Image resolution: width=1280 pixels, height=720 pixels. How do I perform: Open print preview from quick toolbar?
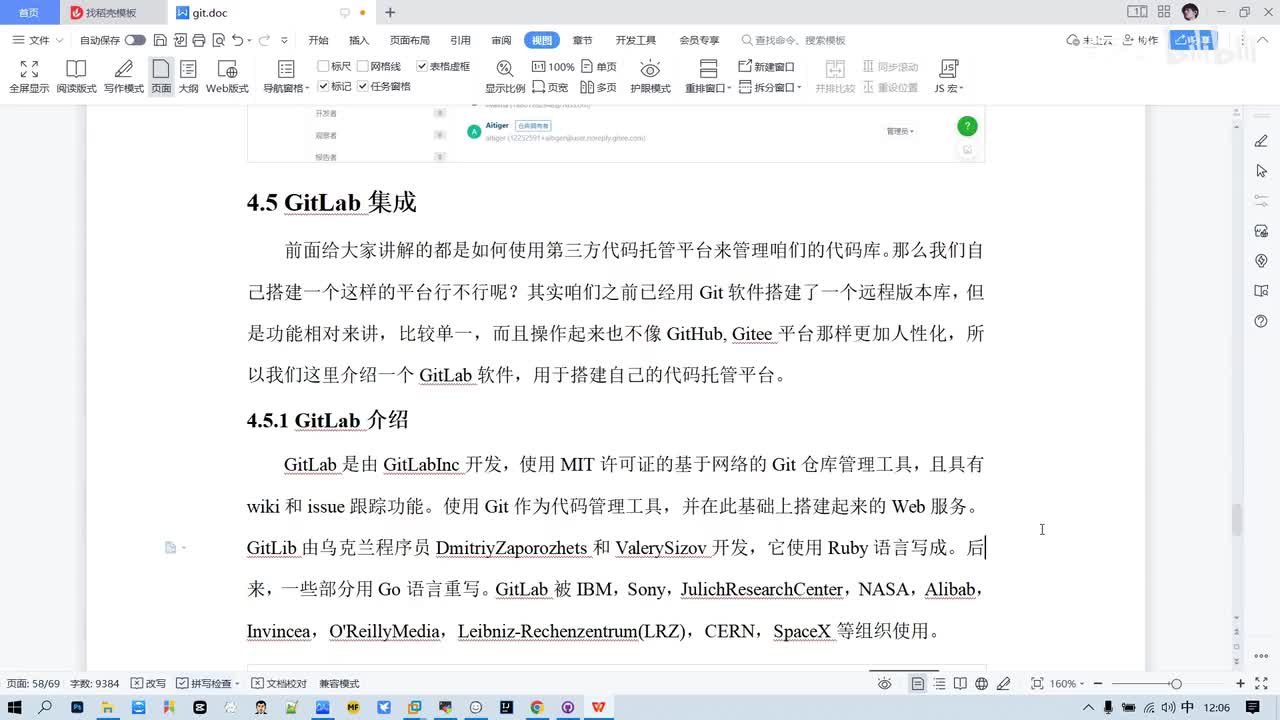216,40
